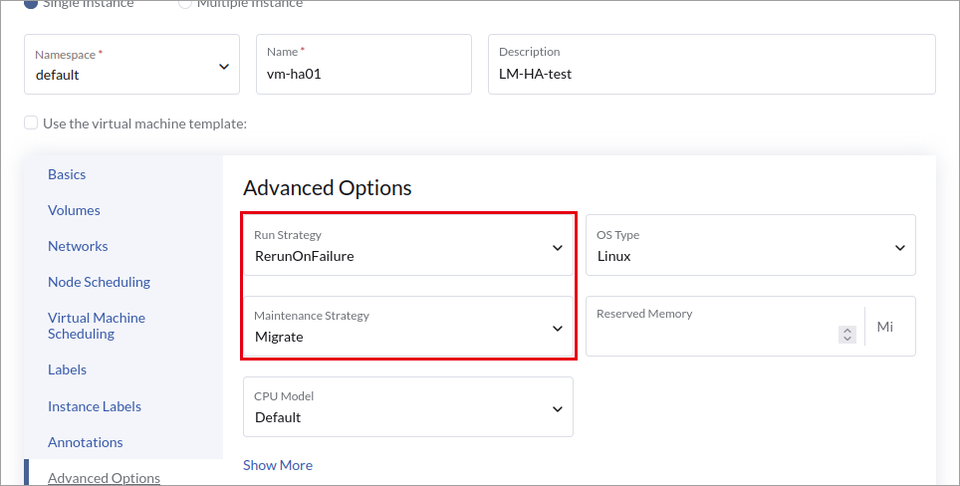Click the Mi unit label

[885, 327]
